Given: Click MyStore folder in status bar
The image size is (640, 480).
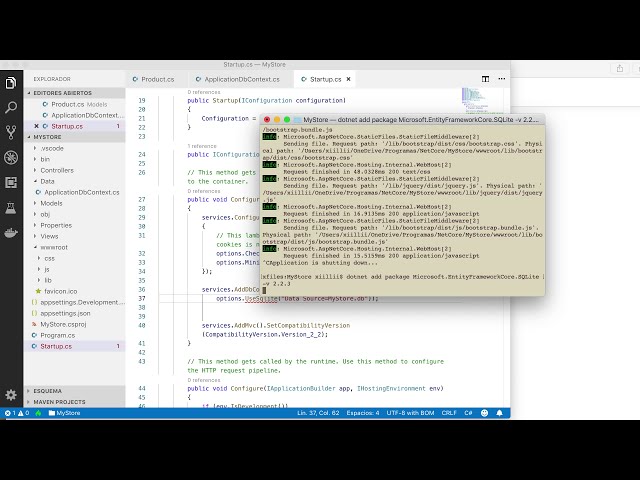Looking at the screenshot, I should pyautogui.click(x=64, y=413).
